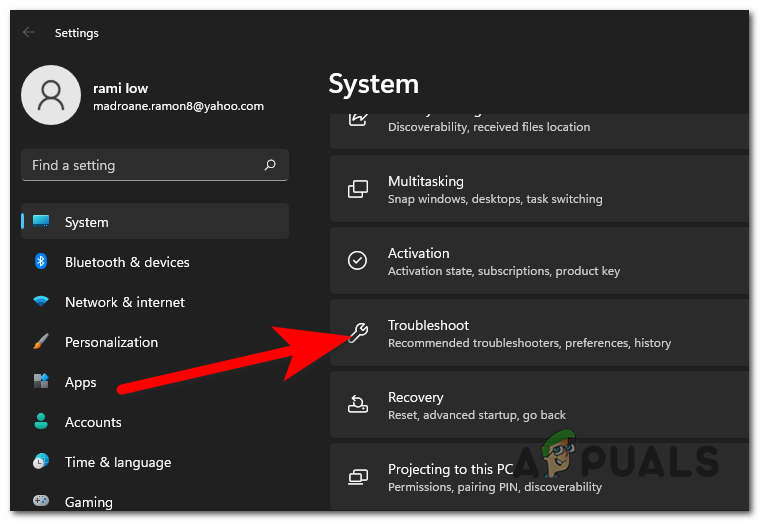Open the Recovery settings card
760x522 pixels.
[539, 405]
